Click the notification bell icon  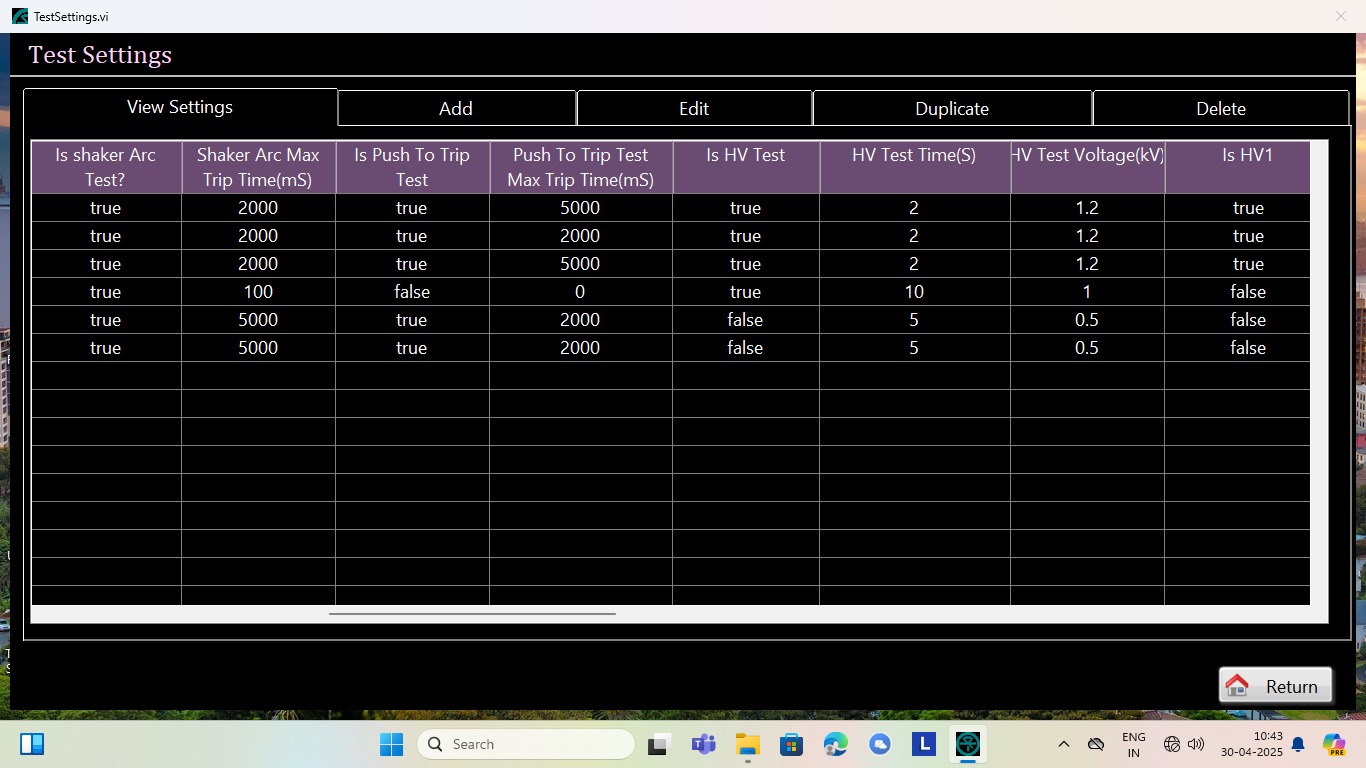(1298, 744)
